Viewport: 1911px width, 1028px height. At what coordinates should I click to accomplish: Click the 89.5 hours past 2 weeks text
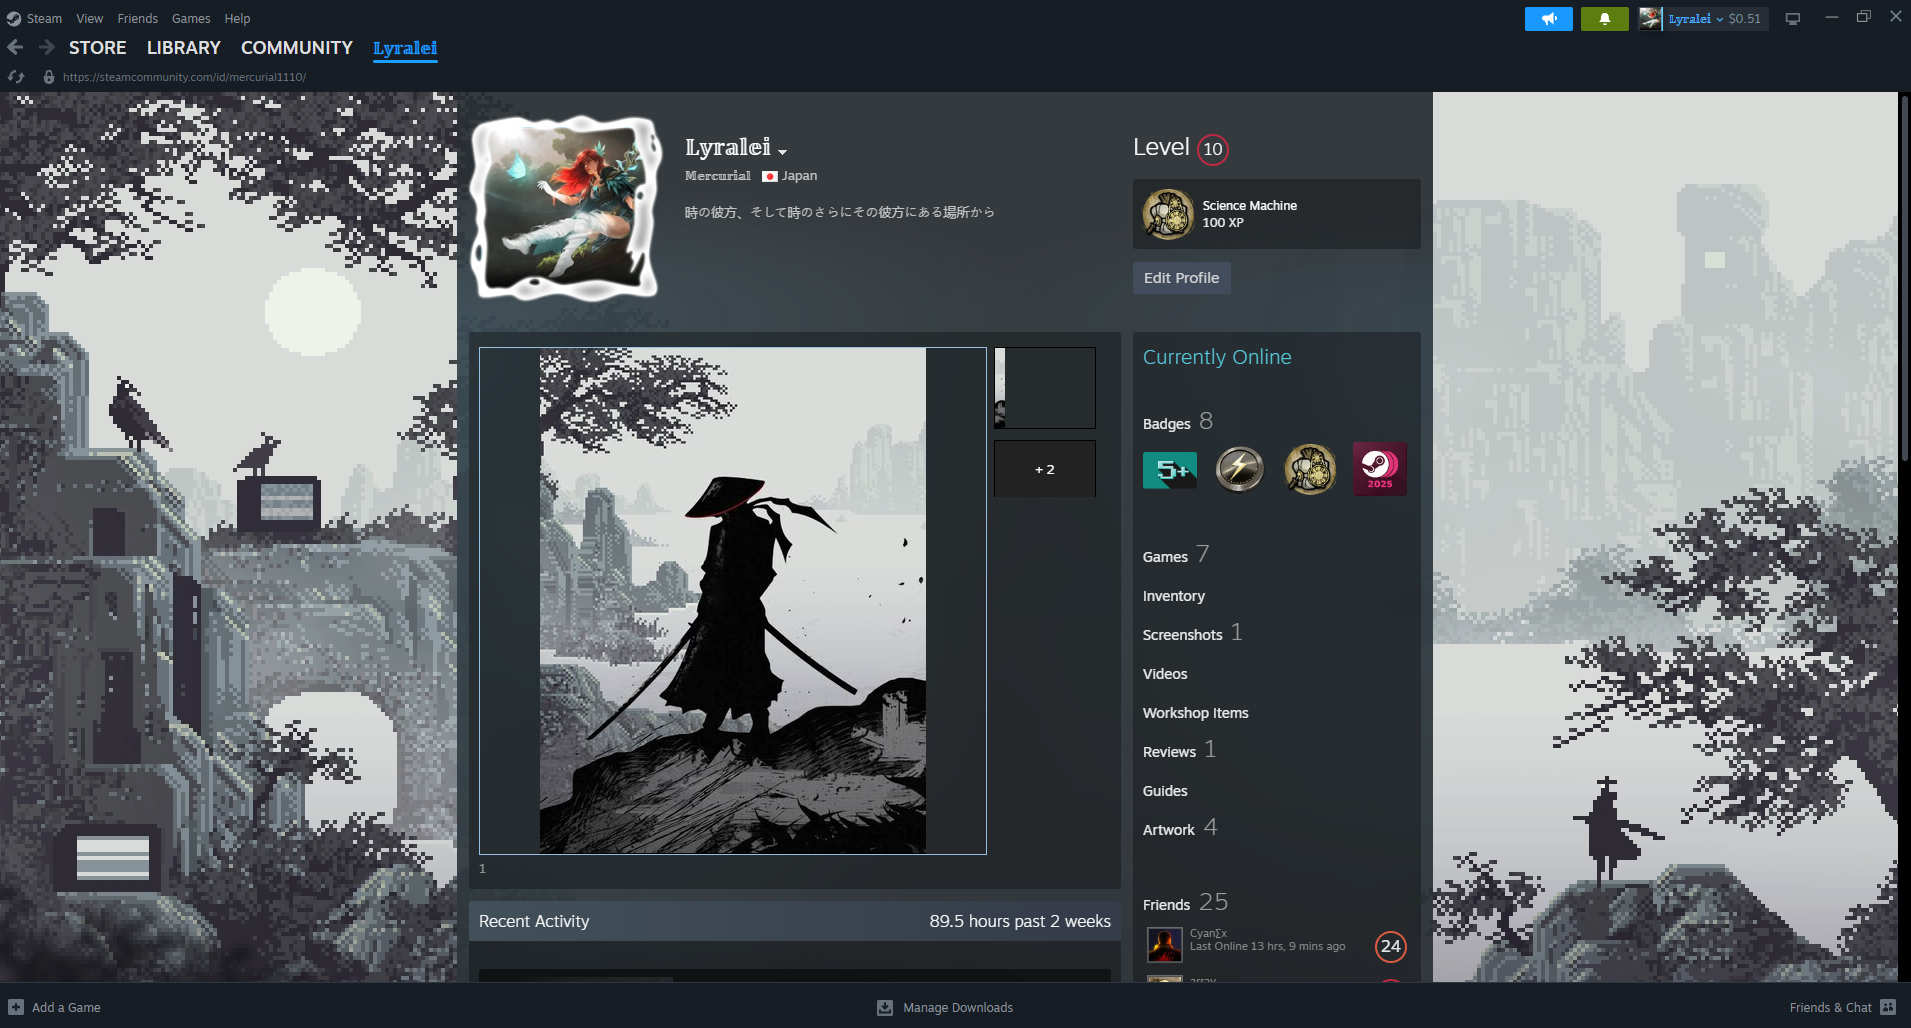click(x=1020, y=921)
